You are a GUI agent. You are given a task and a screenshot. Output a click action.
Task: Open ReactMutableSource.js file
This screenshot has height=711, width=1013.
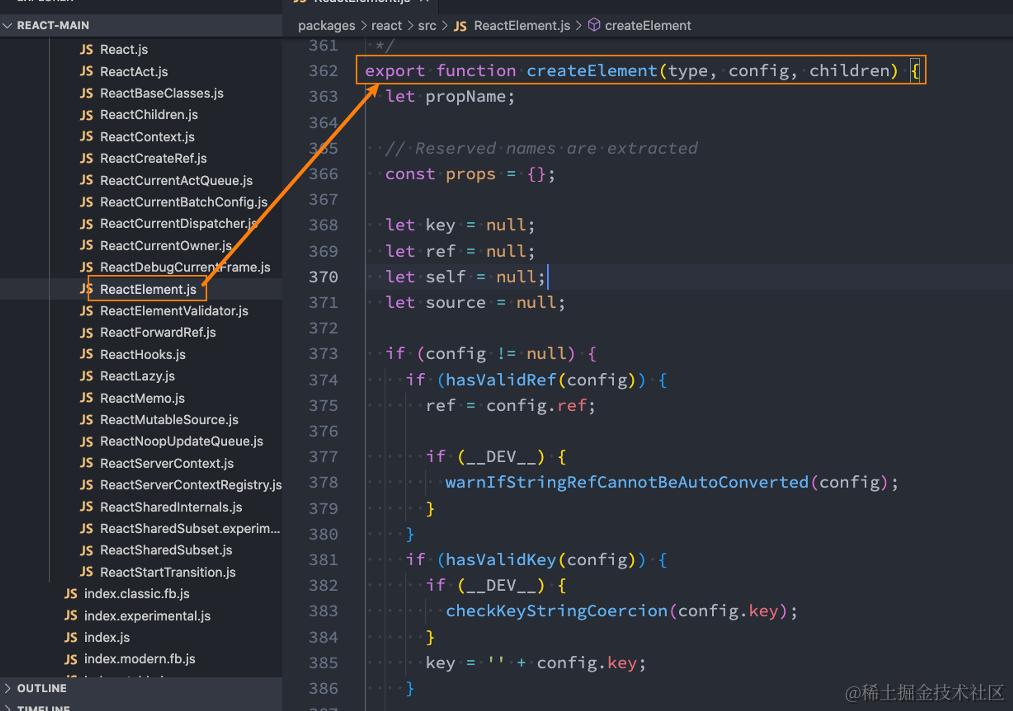[x=169, y=420]
